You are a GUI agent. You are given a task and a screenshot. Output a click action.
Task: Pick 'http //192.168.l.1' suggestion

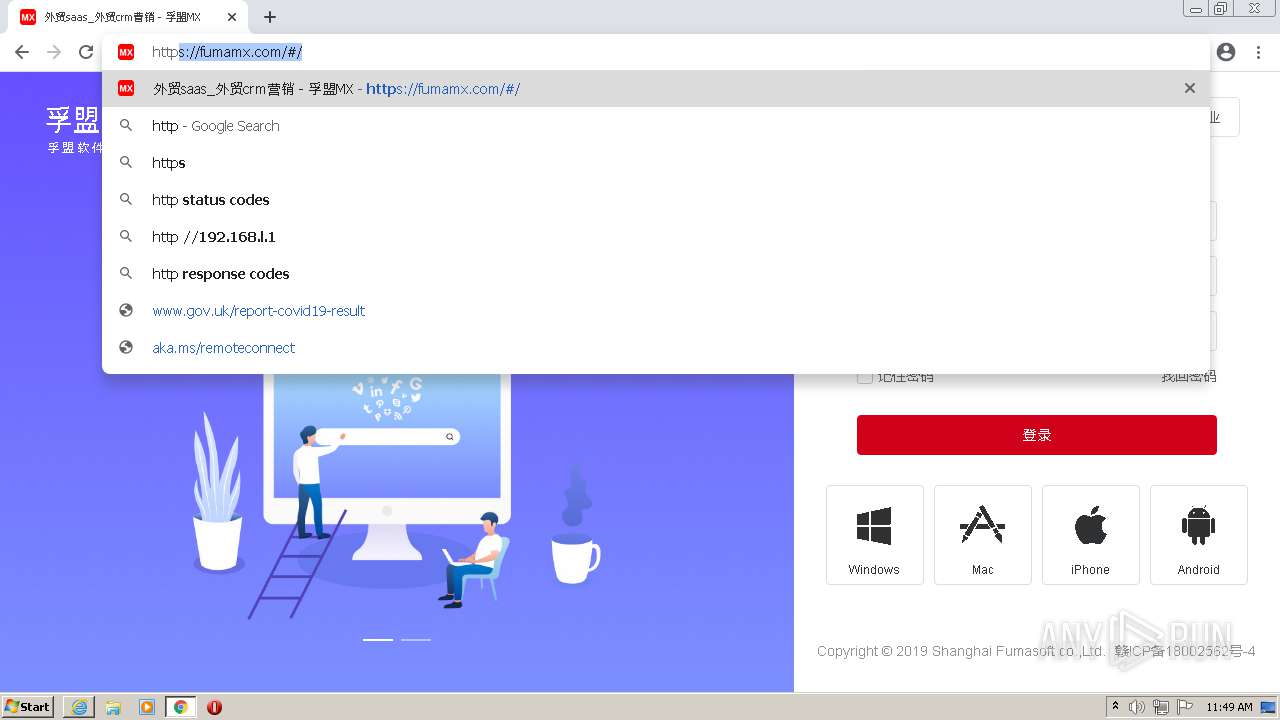(656, 237)
